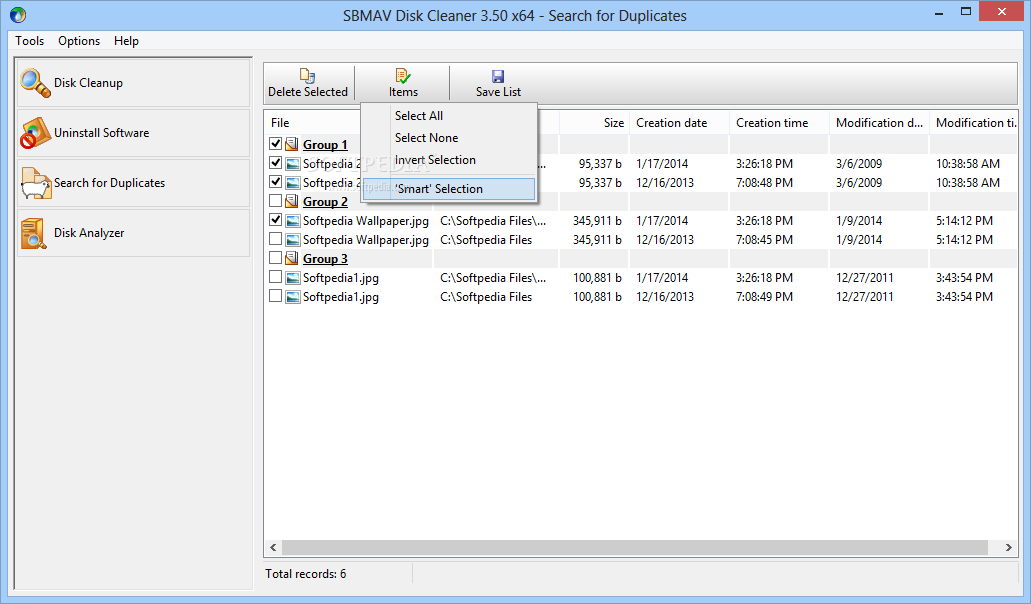Click the 12/27/2011 date in last row
Screen dimensions: 1031x604
click(865, 297)
